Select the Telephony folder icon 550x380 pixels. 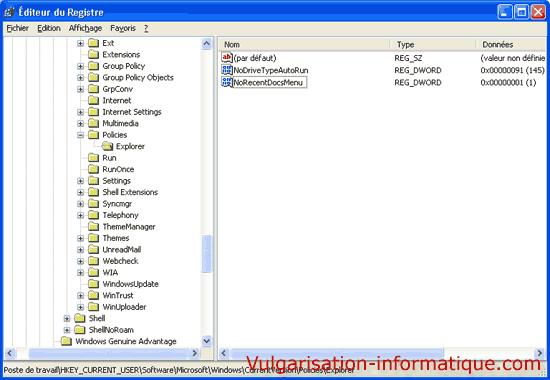click(94, 215)
